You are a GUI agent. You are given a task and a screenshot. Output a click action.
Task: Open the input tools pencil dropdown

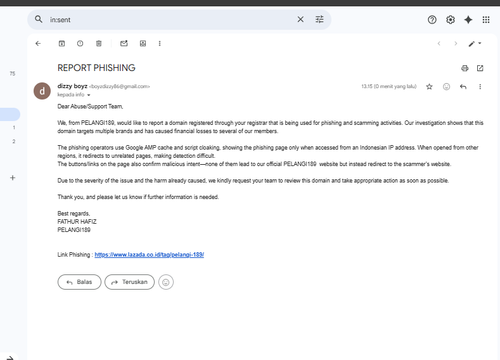[x=475, y=43]
